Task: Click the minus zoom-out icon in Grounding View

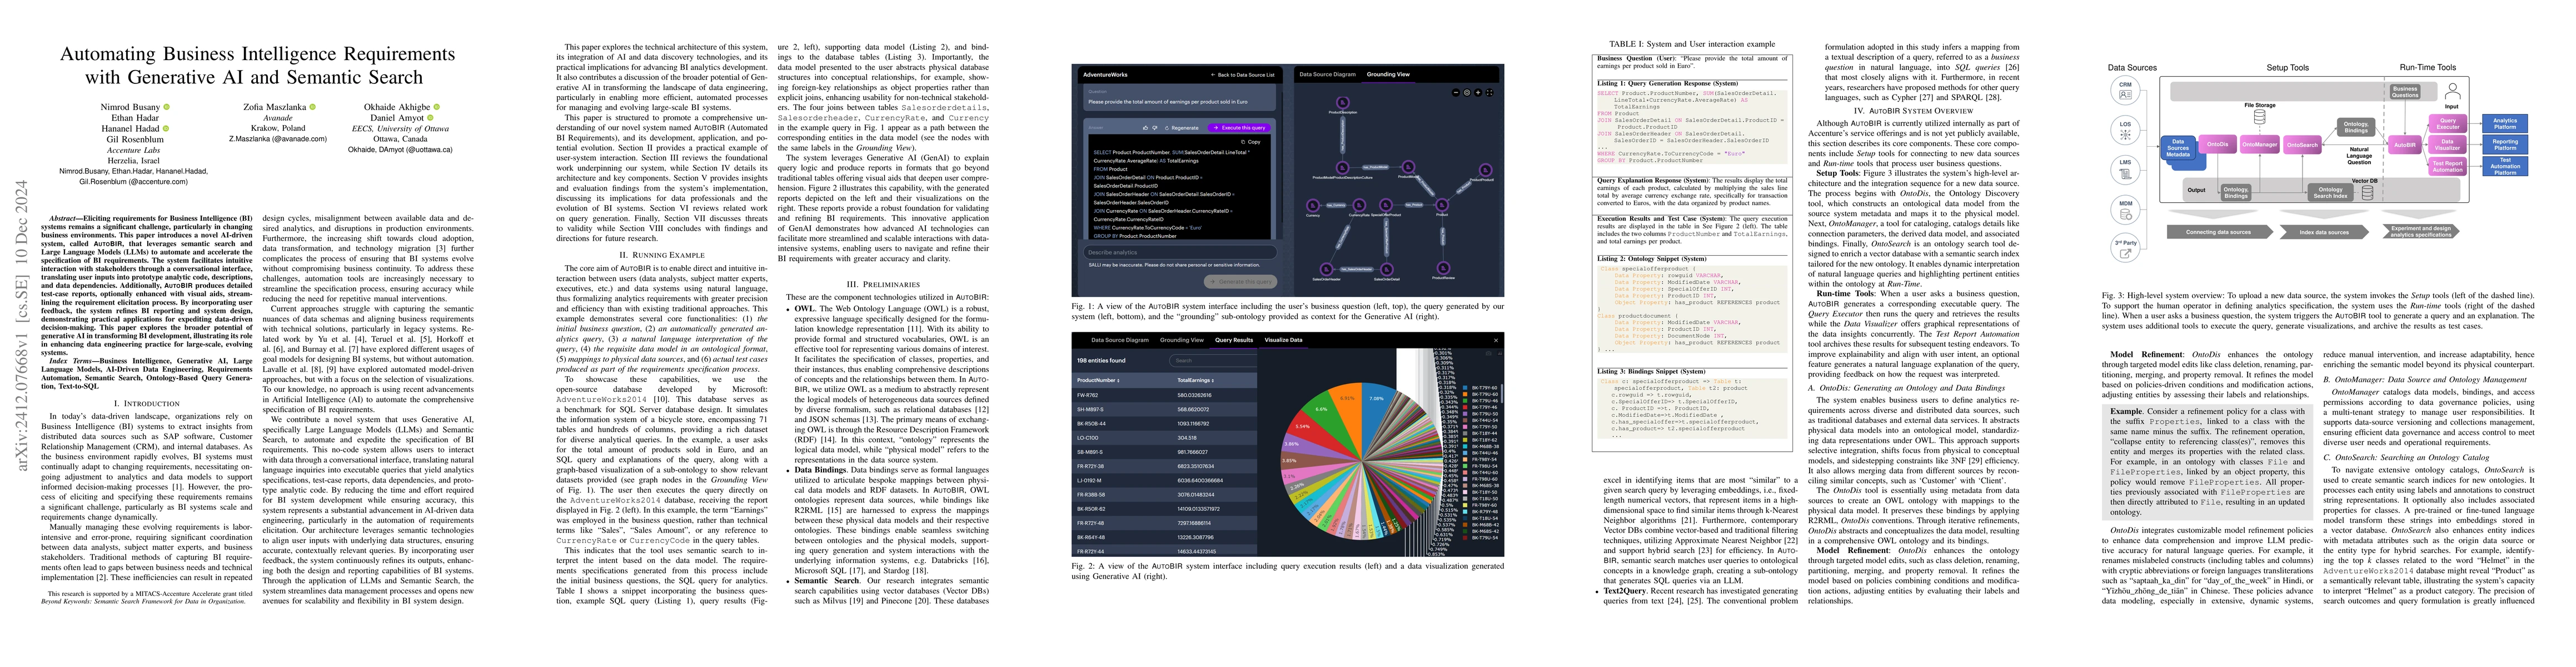Action: tap(1456, 93)
